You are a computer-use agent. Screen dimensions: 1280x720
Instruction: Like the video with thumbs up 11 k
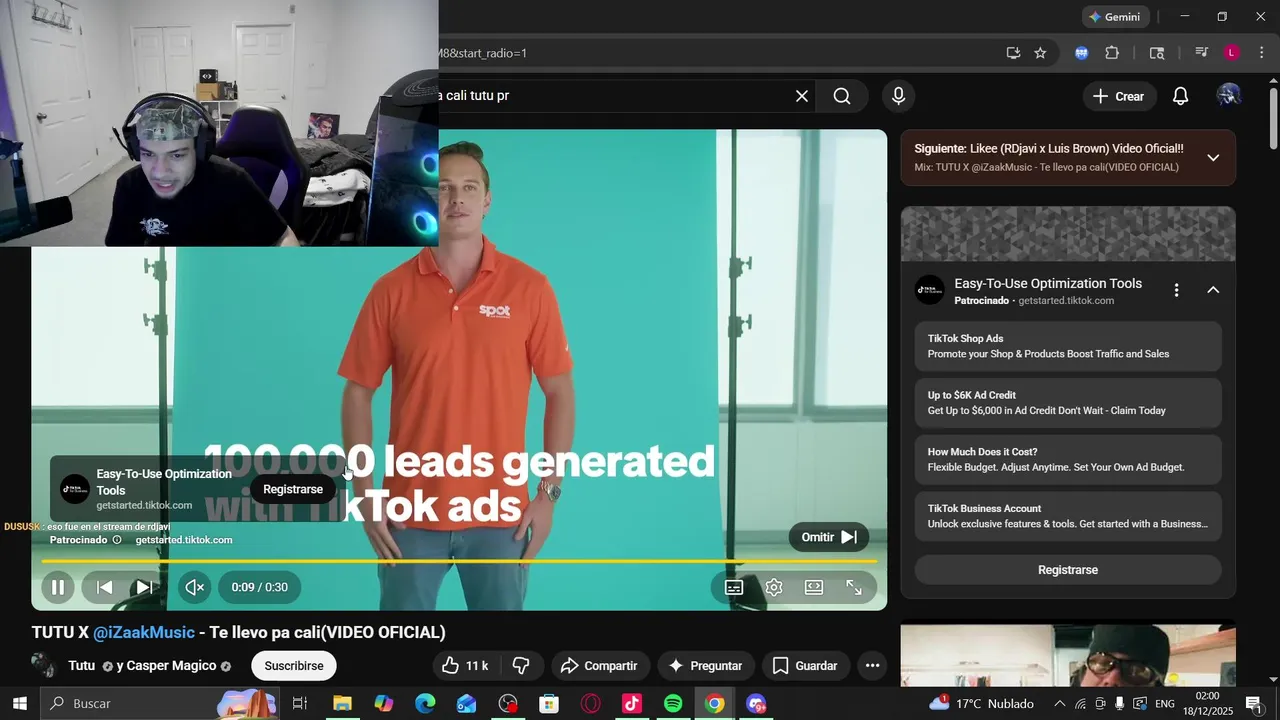[x=465, y=666]
